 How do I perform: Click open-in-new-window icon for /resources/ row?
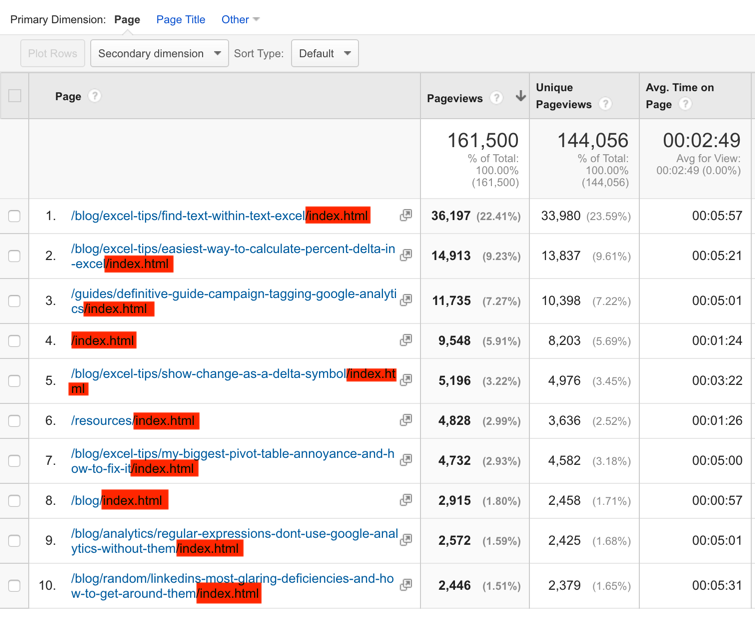click(406, 421)
